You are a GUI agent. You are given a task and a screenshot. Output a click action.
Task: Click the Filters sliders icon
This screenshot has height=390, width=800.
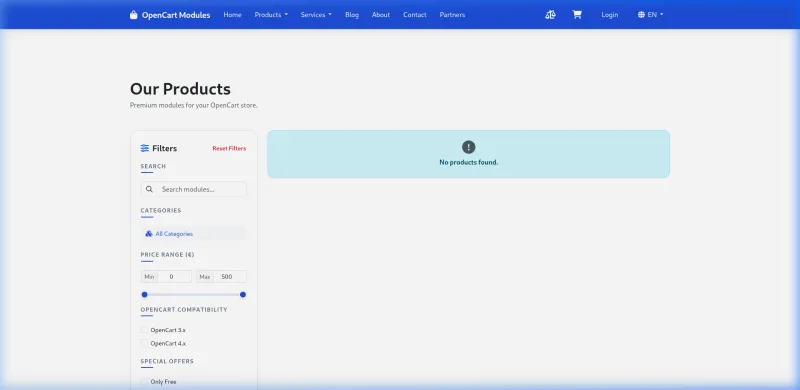click(x=145, y=149)
